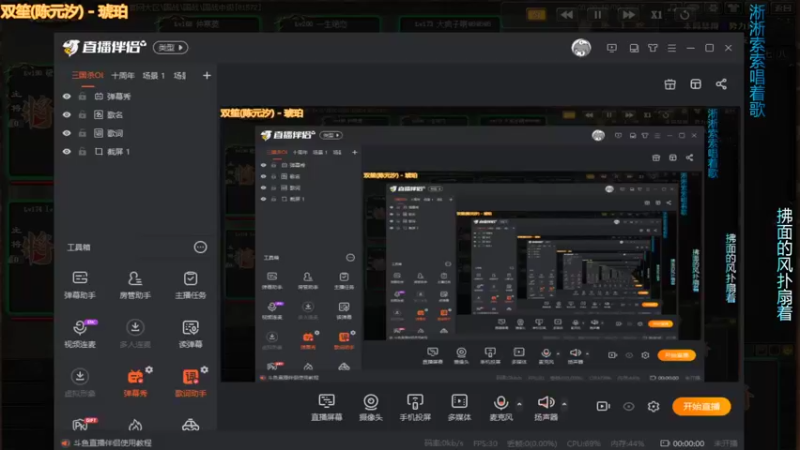Download the 多人连麦 tool
This screenshot has width=800, height=450.
[x=135, y=334]
